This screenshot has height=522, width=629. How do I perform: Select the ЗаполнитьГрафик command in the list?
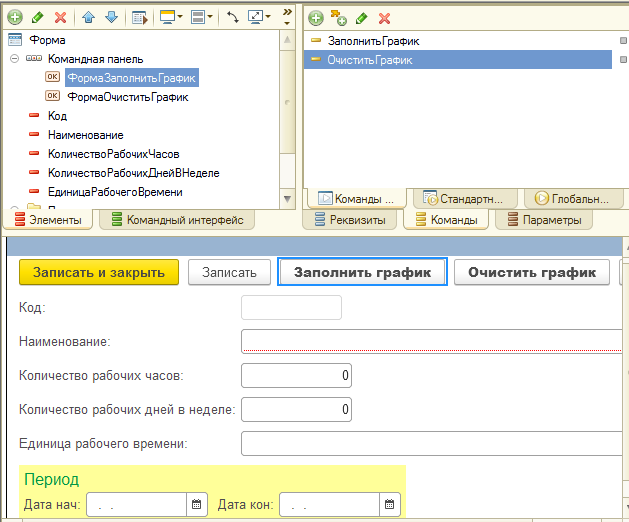tap(372, 41)
